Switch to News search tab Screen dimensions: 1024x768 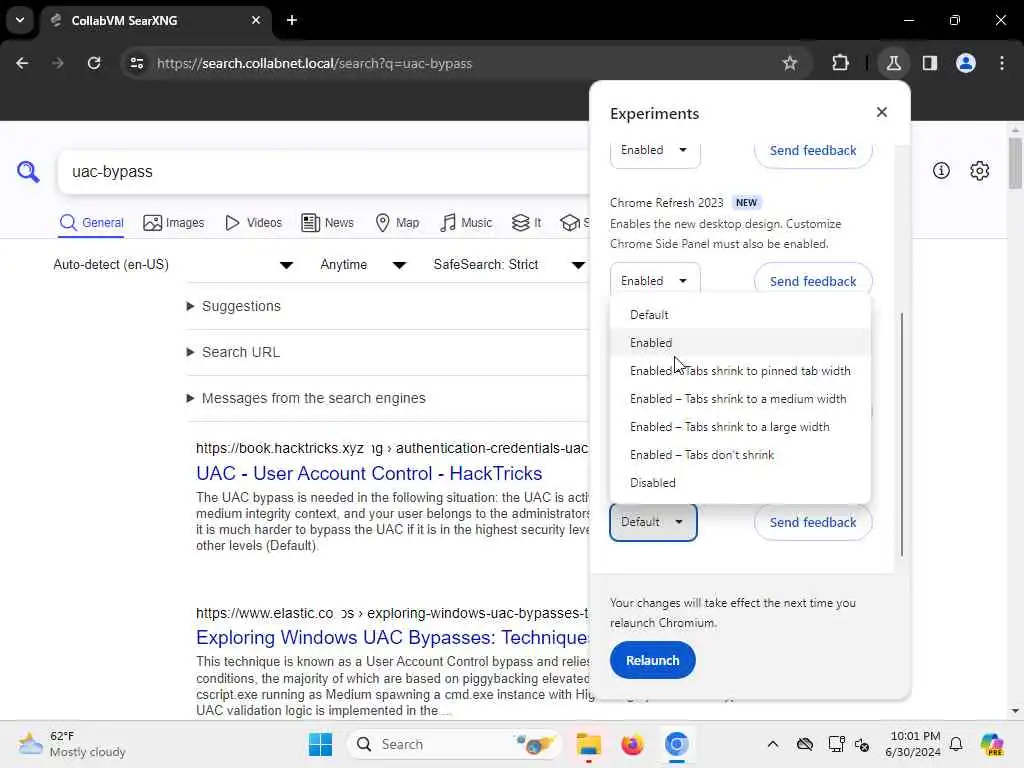point(327,223)
